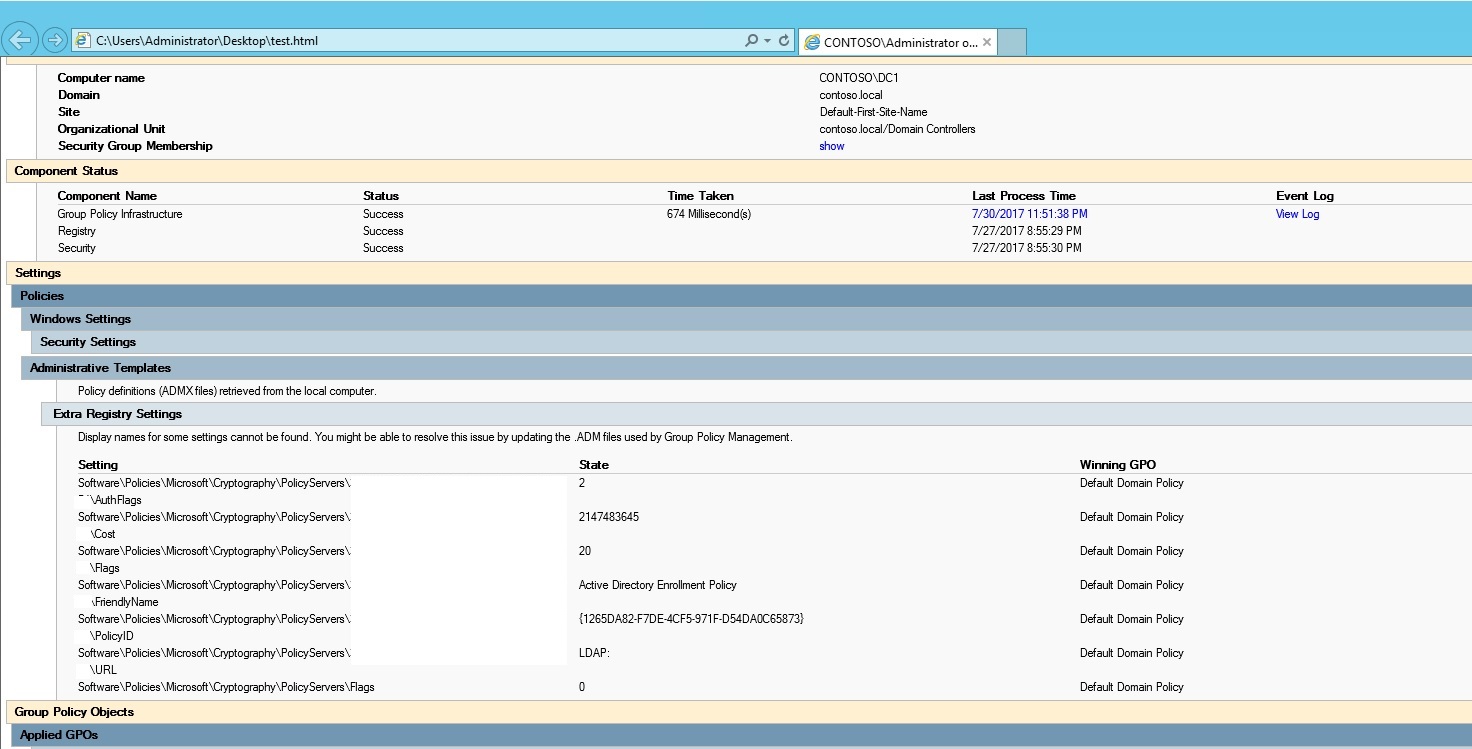Click the Computer name label

coord(101,78)
